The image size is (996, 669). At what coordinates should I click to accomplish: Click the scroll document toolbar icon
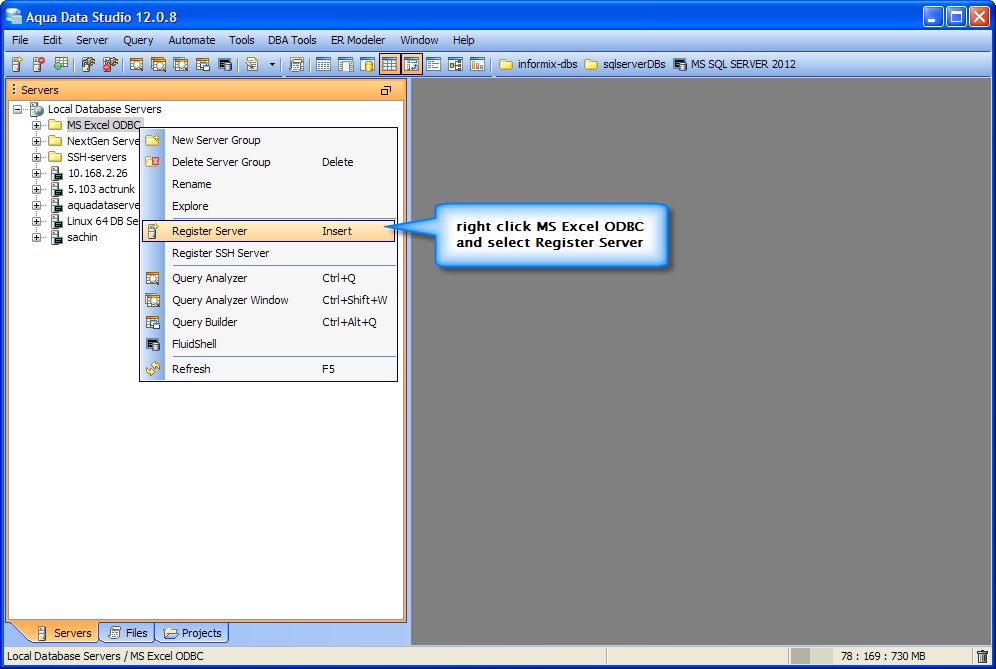(296, 64)
